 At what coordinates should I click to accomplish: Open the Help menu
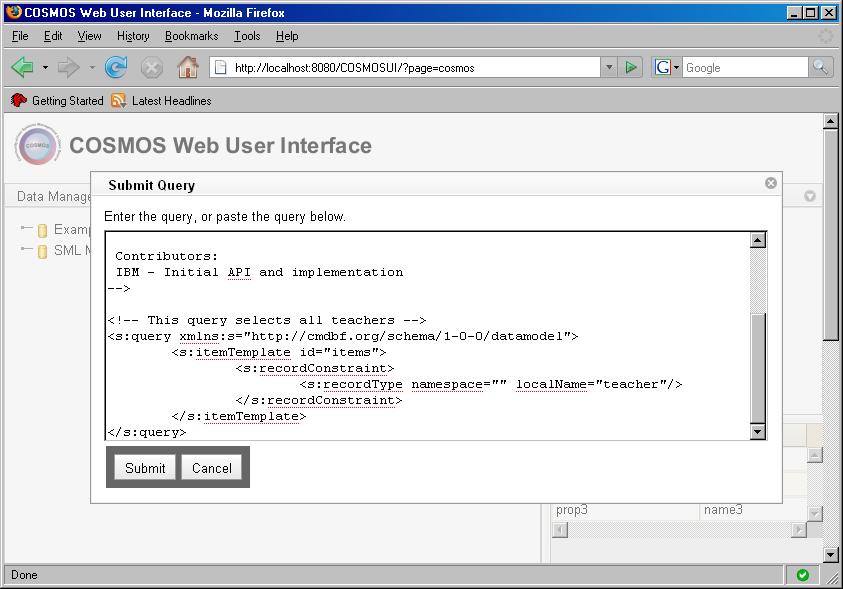click(x=287, y=36)
